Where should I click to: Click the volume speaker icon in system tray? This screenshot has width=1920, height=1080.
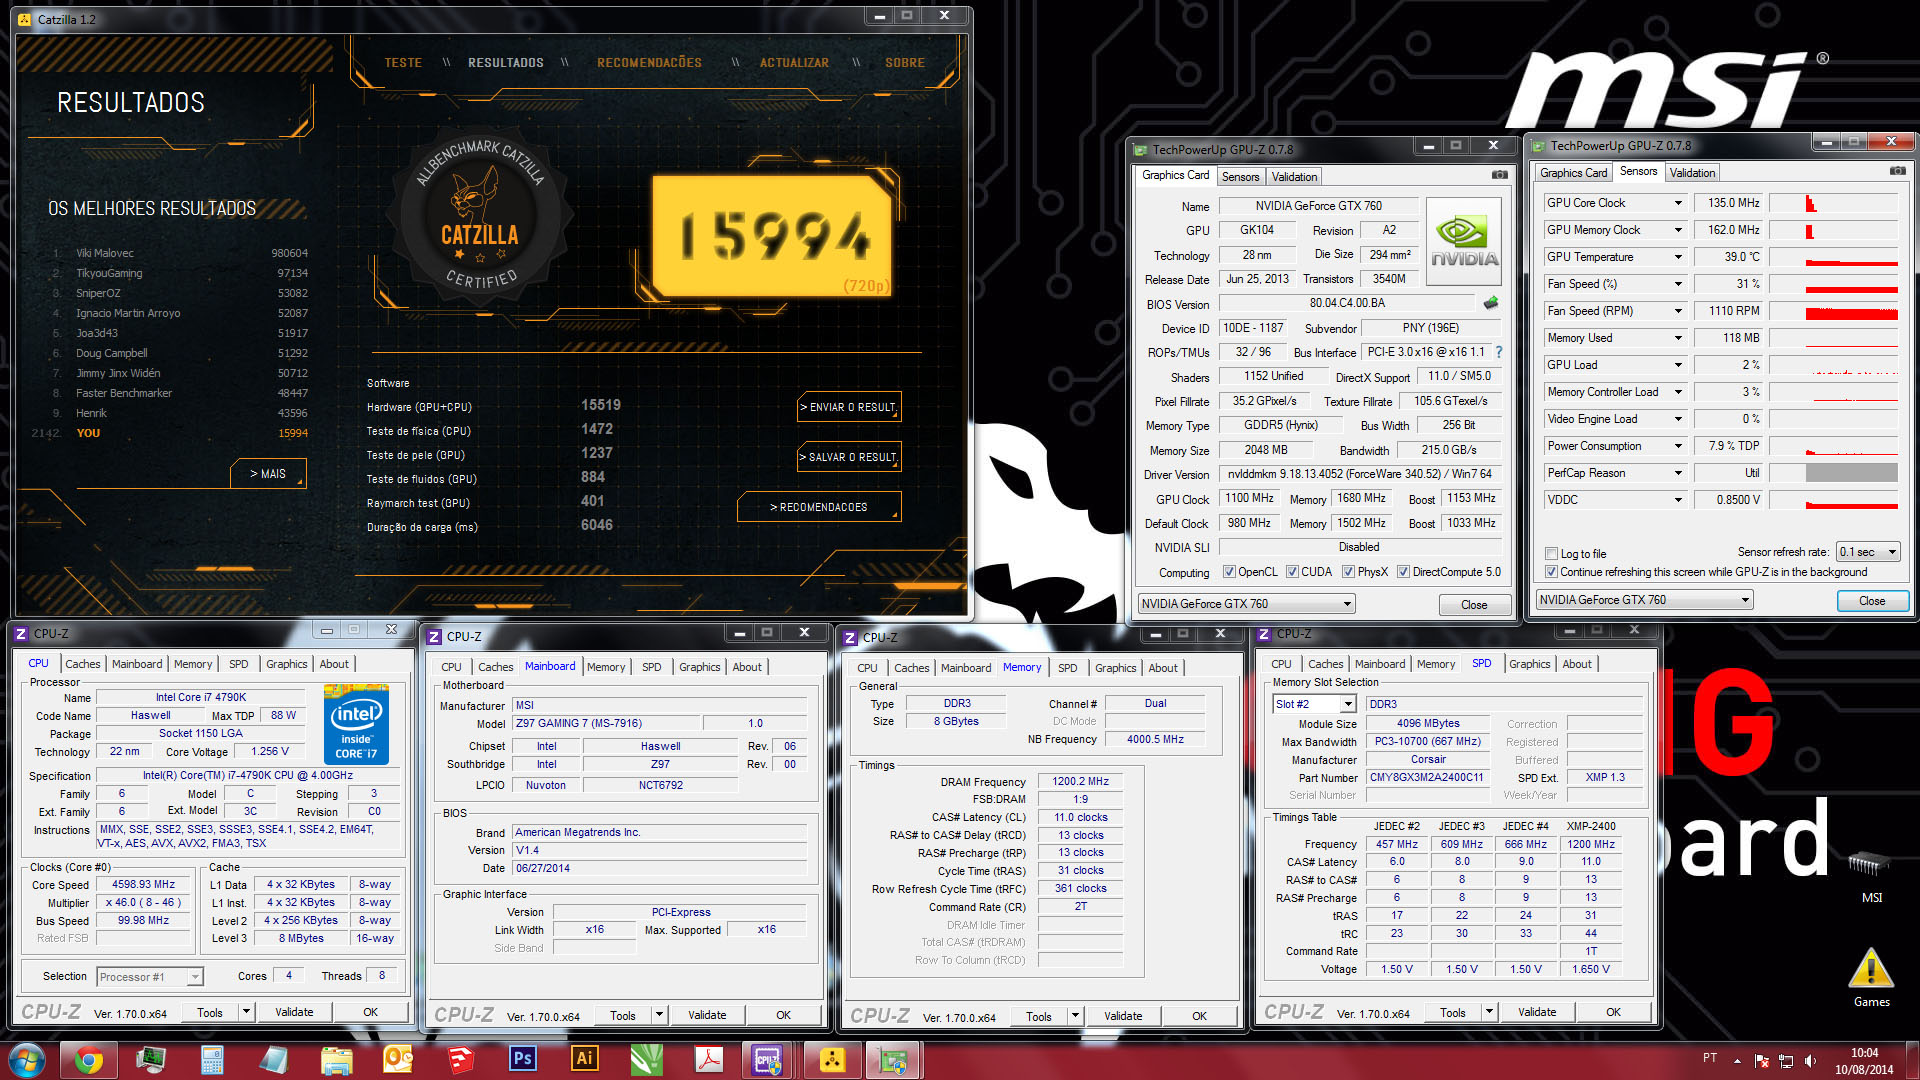point(1811,1061)
